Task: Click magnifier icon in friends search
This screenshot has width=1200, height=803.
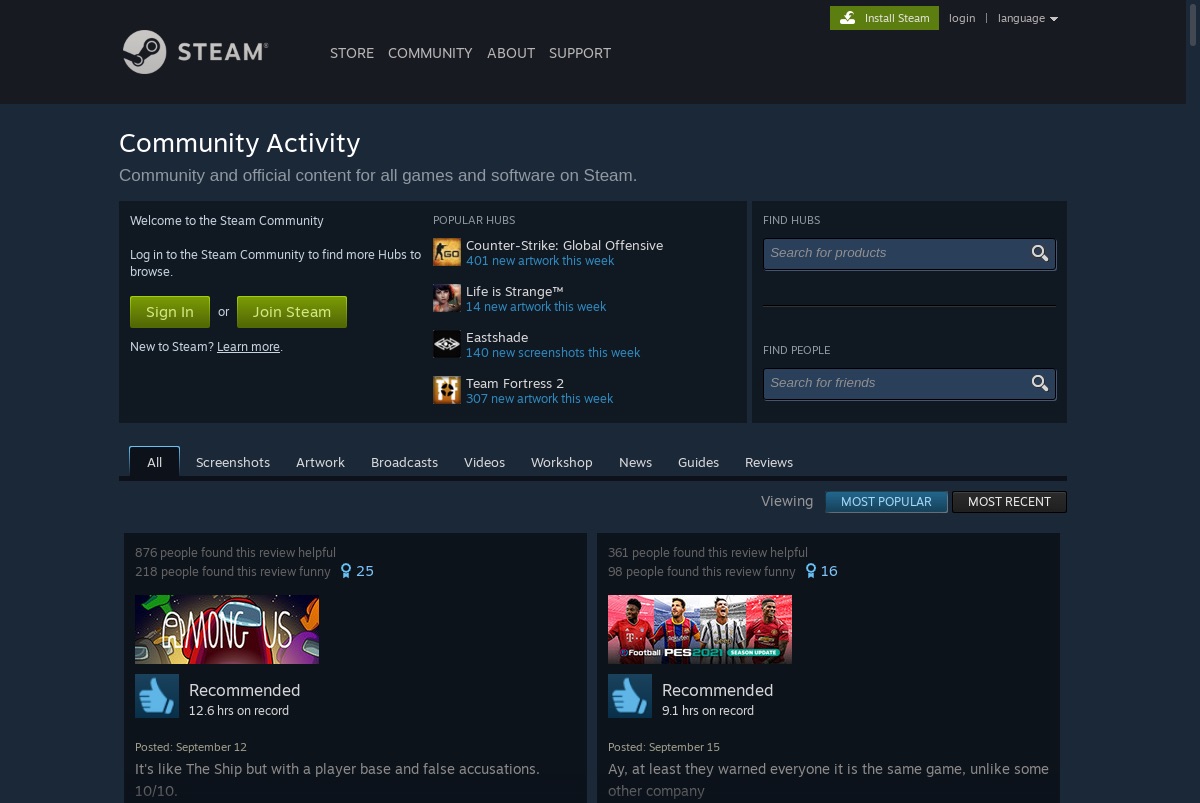Action: click(x=1040, y=383)
